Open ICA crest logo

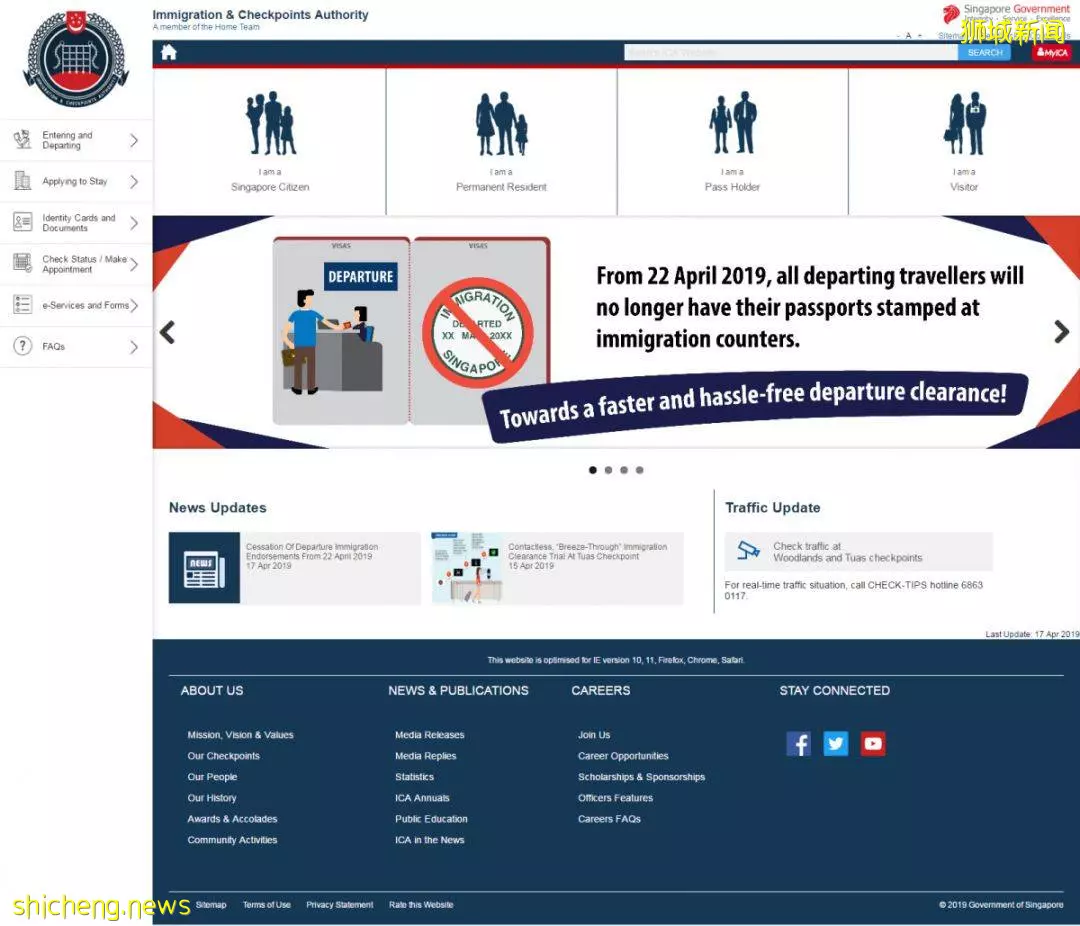click(x=76, y=58)
